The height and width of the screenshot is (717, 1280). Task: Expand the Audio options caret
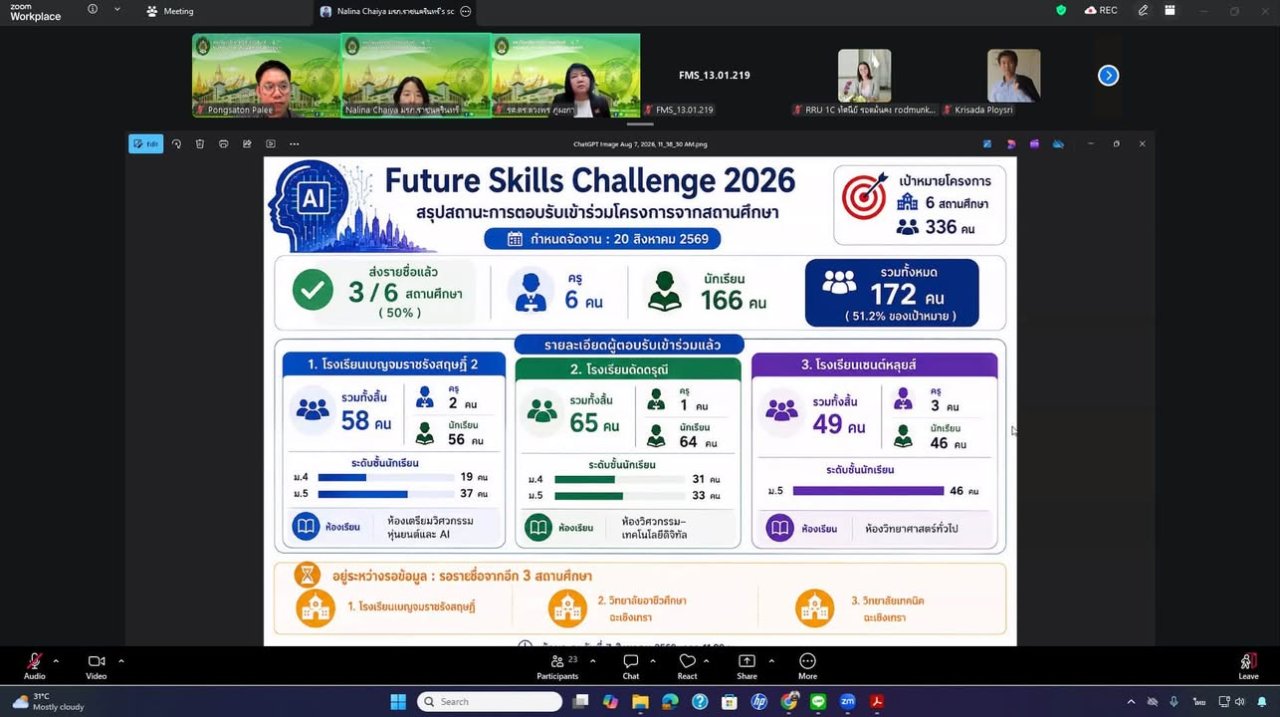tap(55, 660)
